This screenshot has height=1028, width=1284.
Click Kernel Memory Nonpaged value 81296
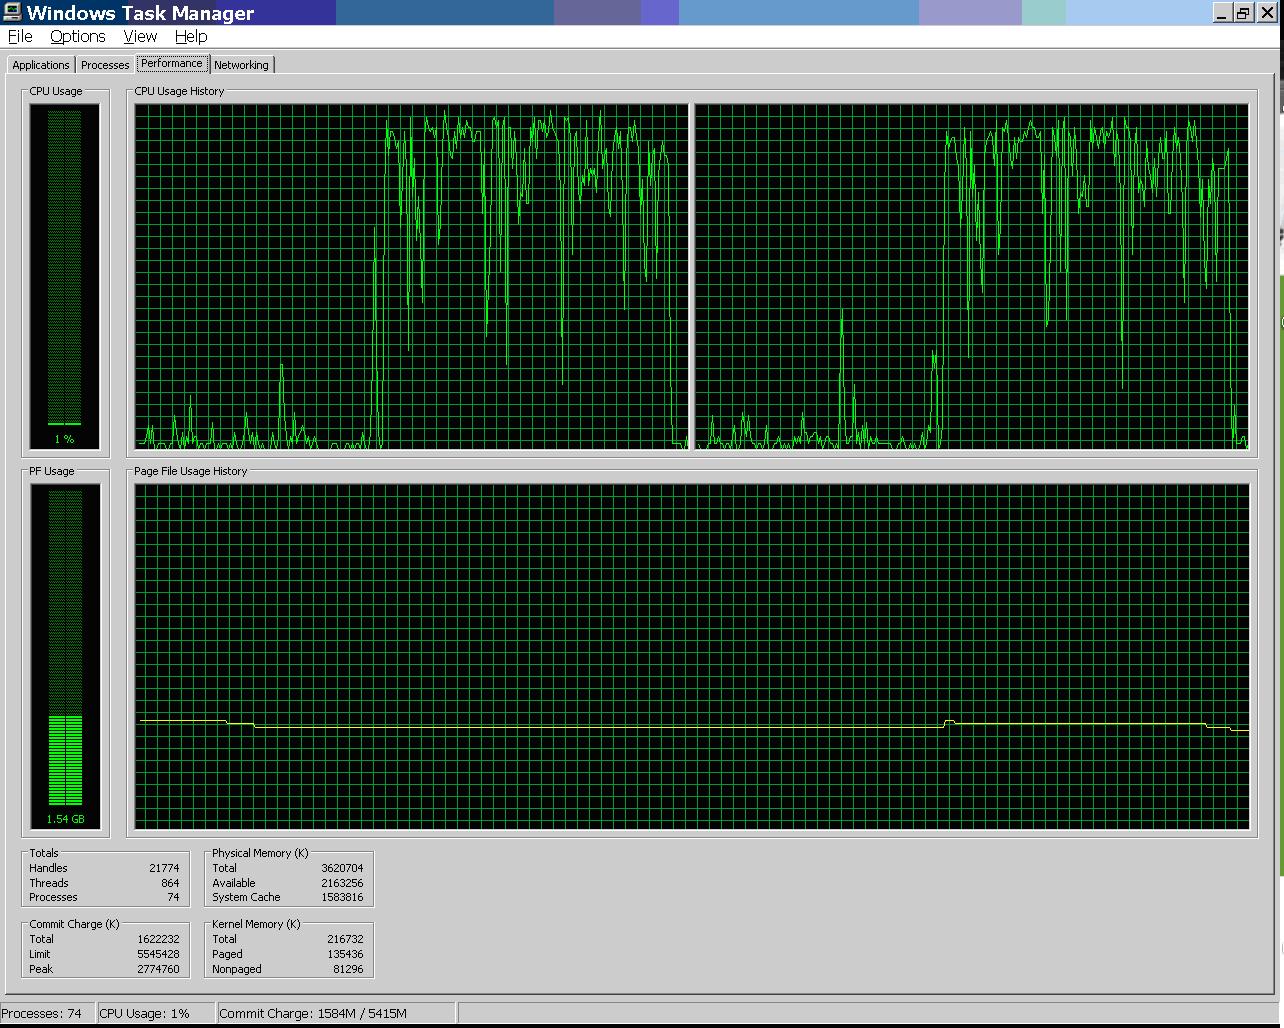tap(348, 969)
